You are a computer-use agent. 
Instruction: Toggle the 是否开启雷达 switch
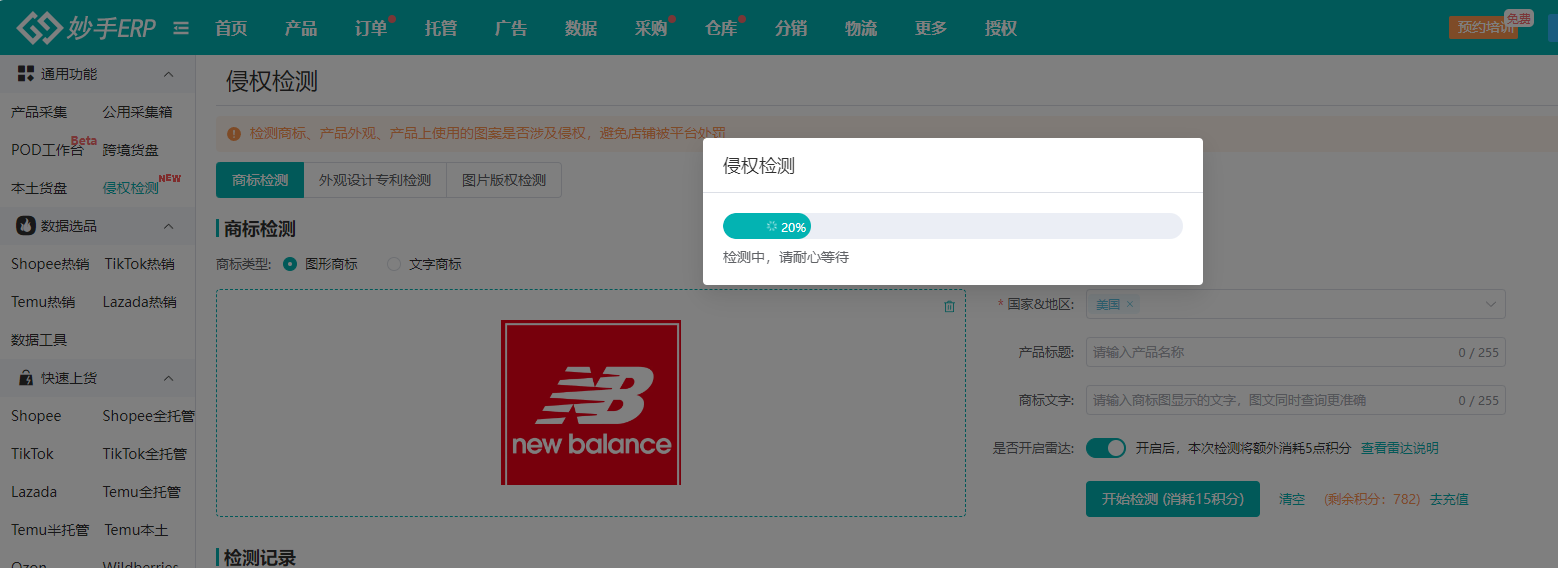1106,448
